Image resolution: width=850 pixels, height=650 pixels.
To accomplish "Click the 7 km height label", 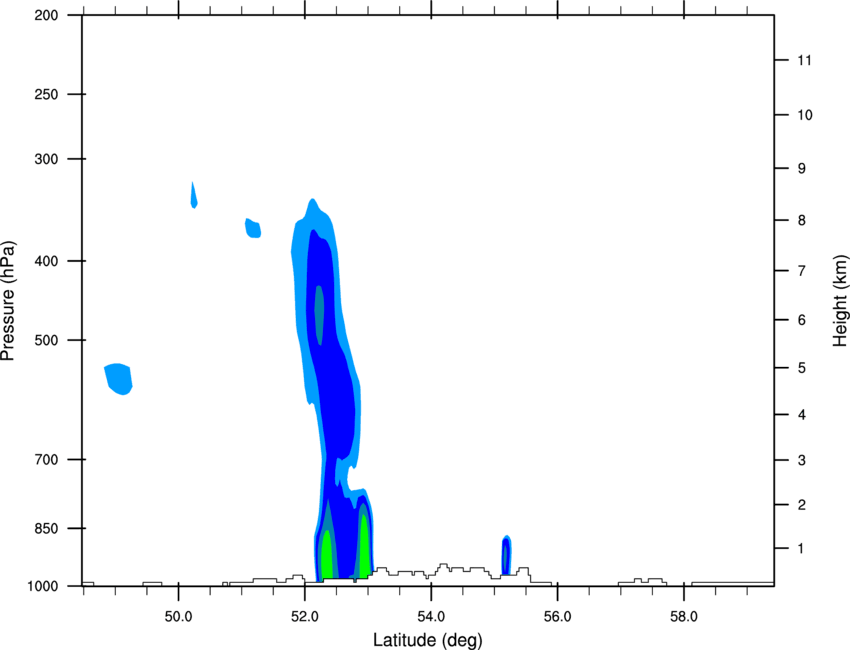I will (x=801, y=271).
